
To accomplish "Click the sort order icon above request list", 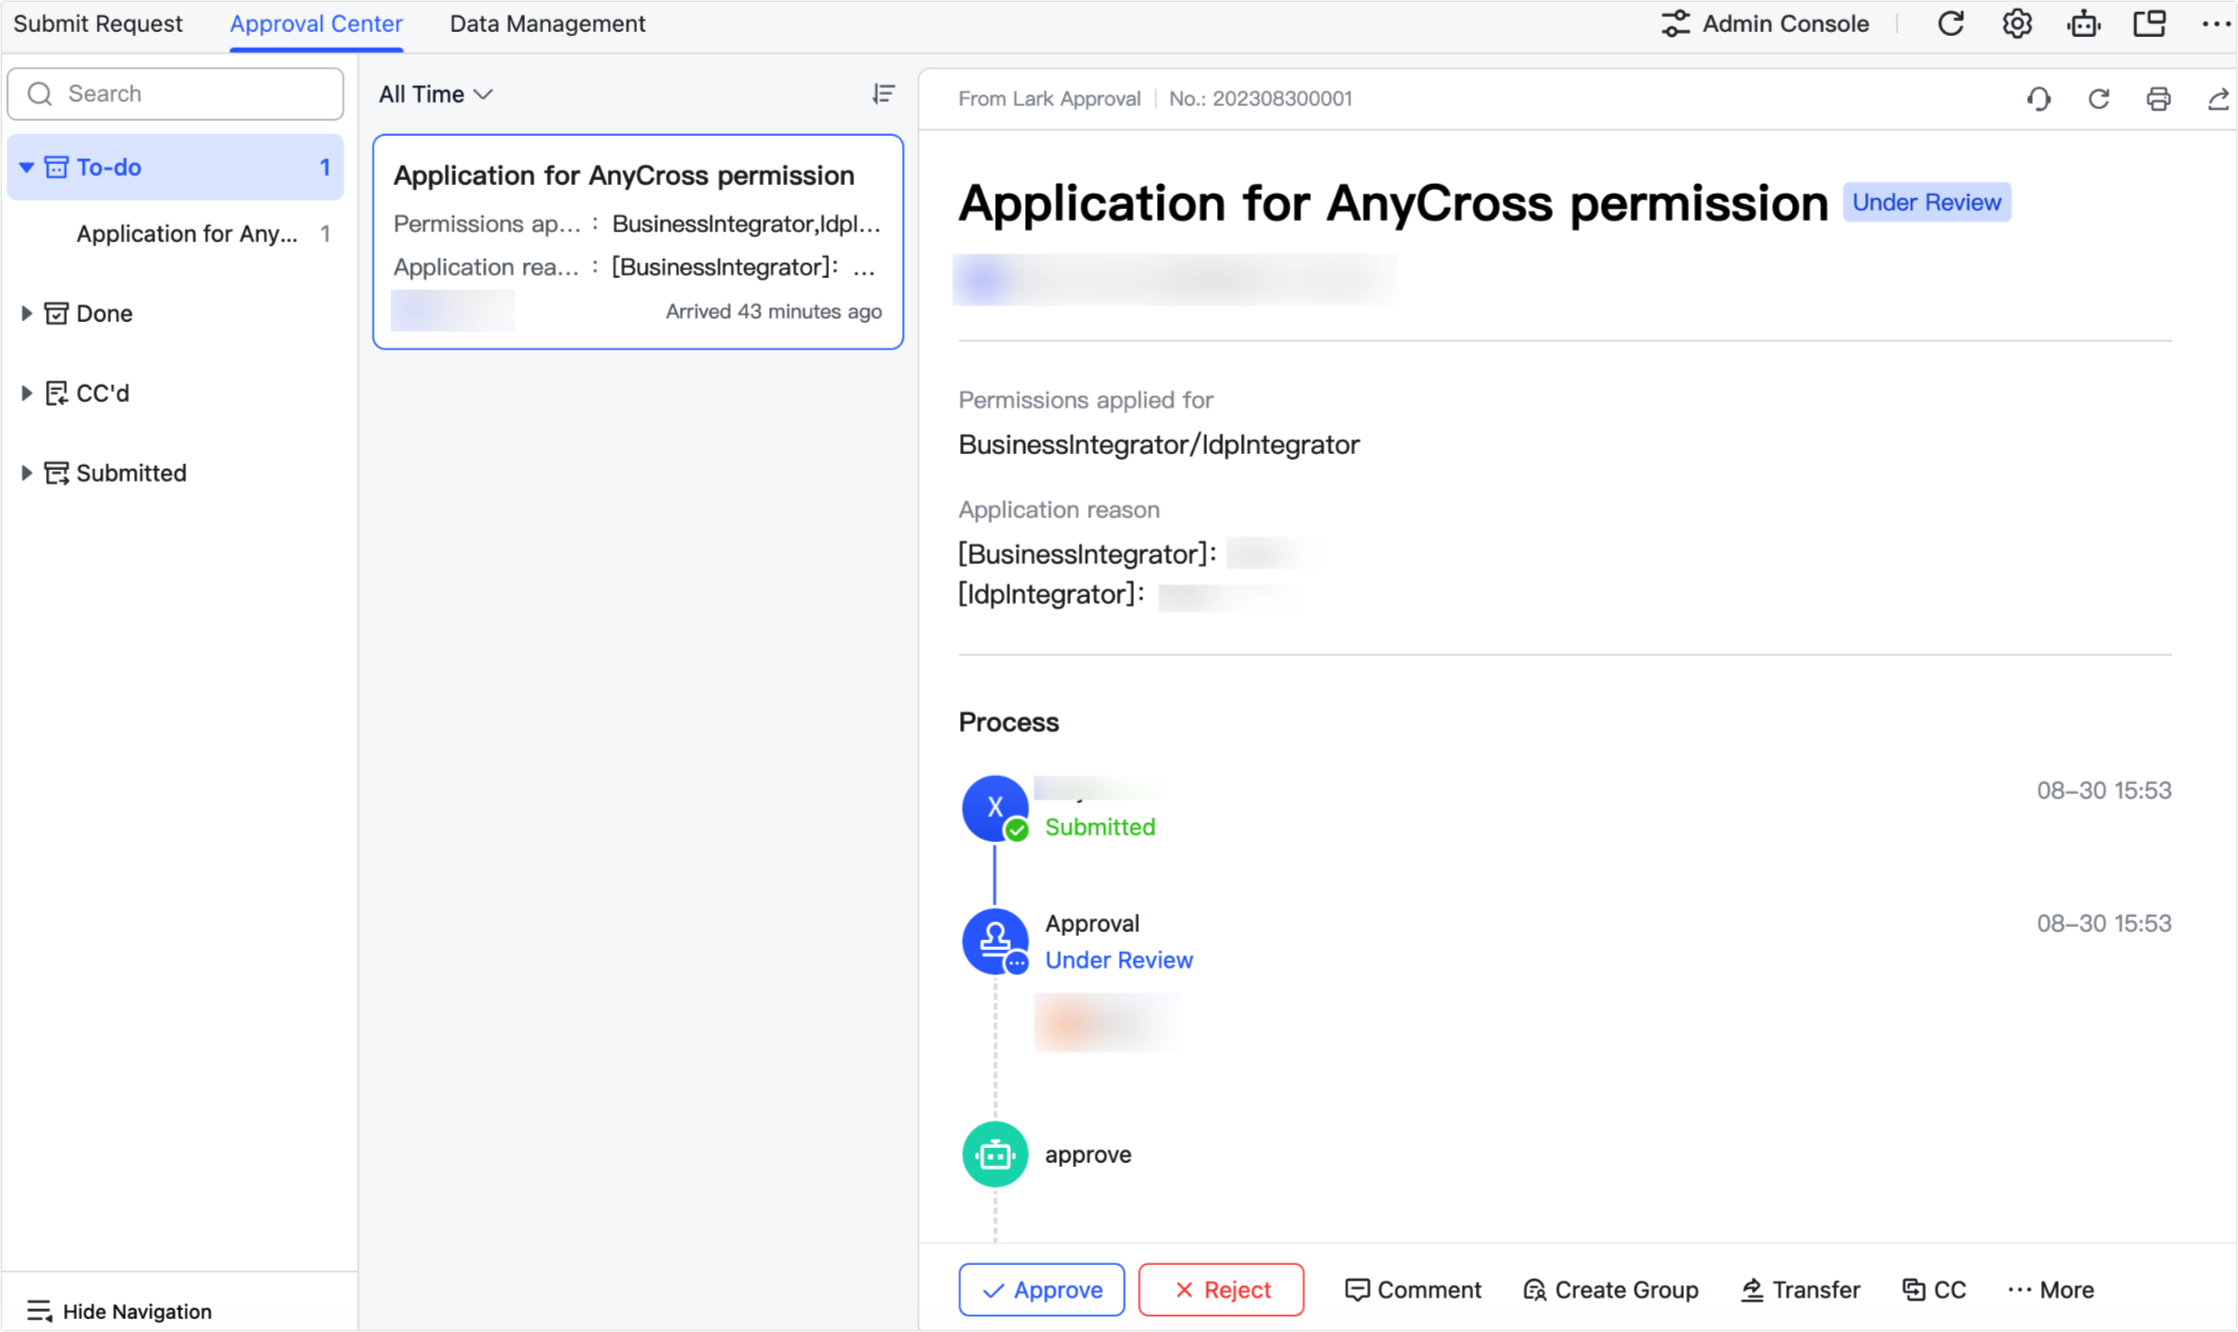I will click(x=882, y=93).
